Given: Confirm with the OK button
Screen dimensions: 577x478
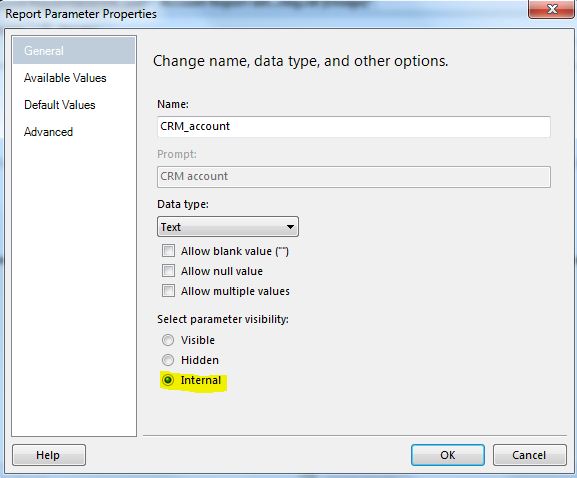Looking at the screenshot, I should [447, 455].
